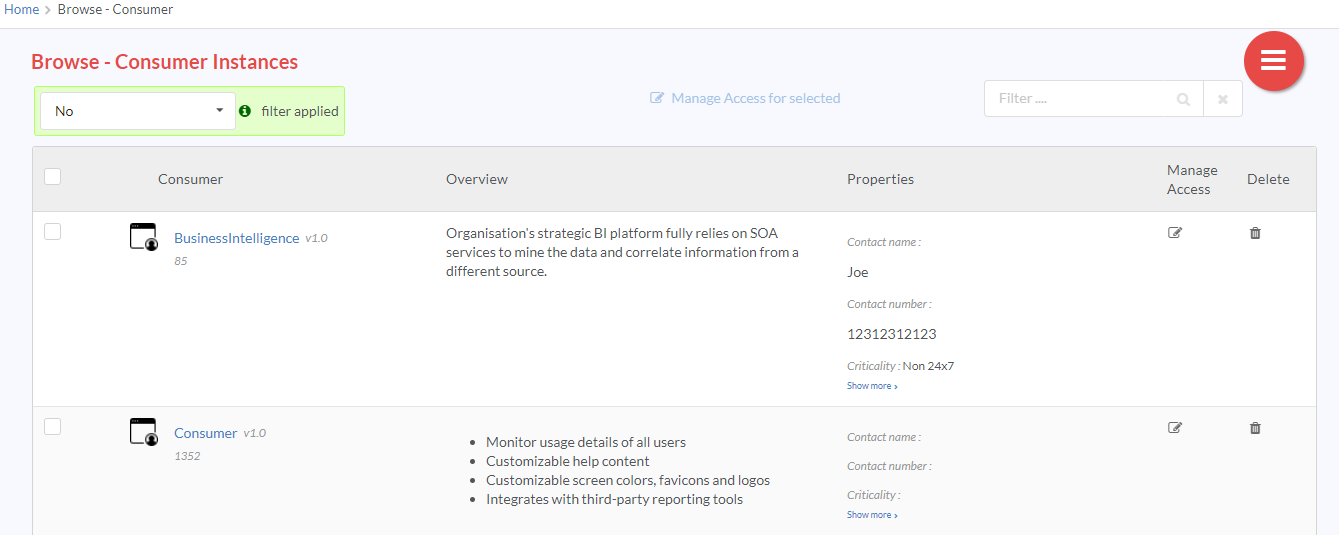Expand 'Show more' under BusinessIntelligence properties
Image resolution: width=1339 pixels, height=535 pixels.
pos(872,386)
